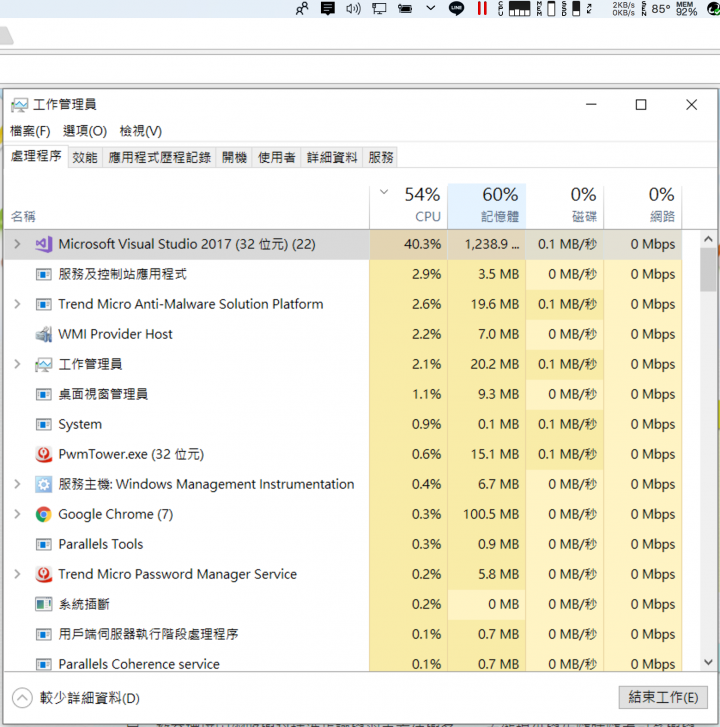
Task: Expand the 服務主機: Windows Management Instrumentation group
Action: coord(17,484)
